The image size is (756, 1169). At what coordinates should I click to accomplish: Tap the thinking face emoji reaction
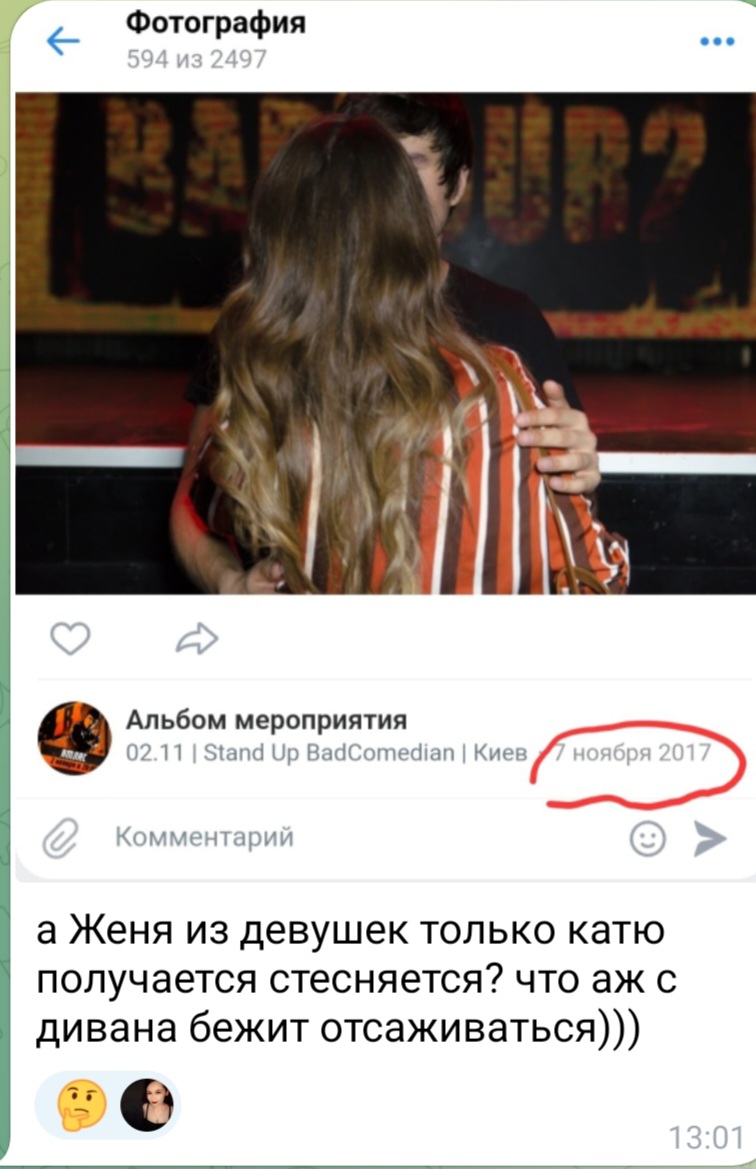(81, 1105)
